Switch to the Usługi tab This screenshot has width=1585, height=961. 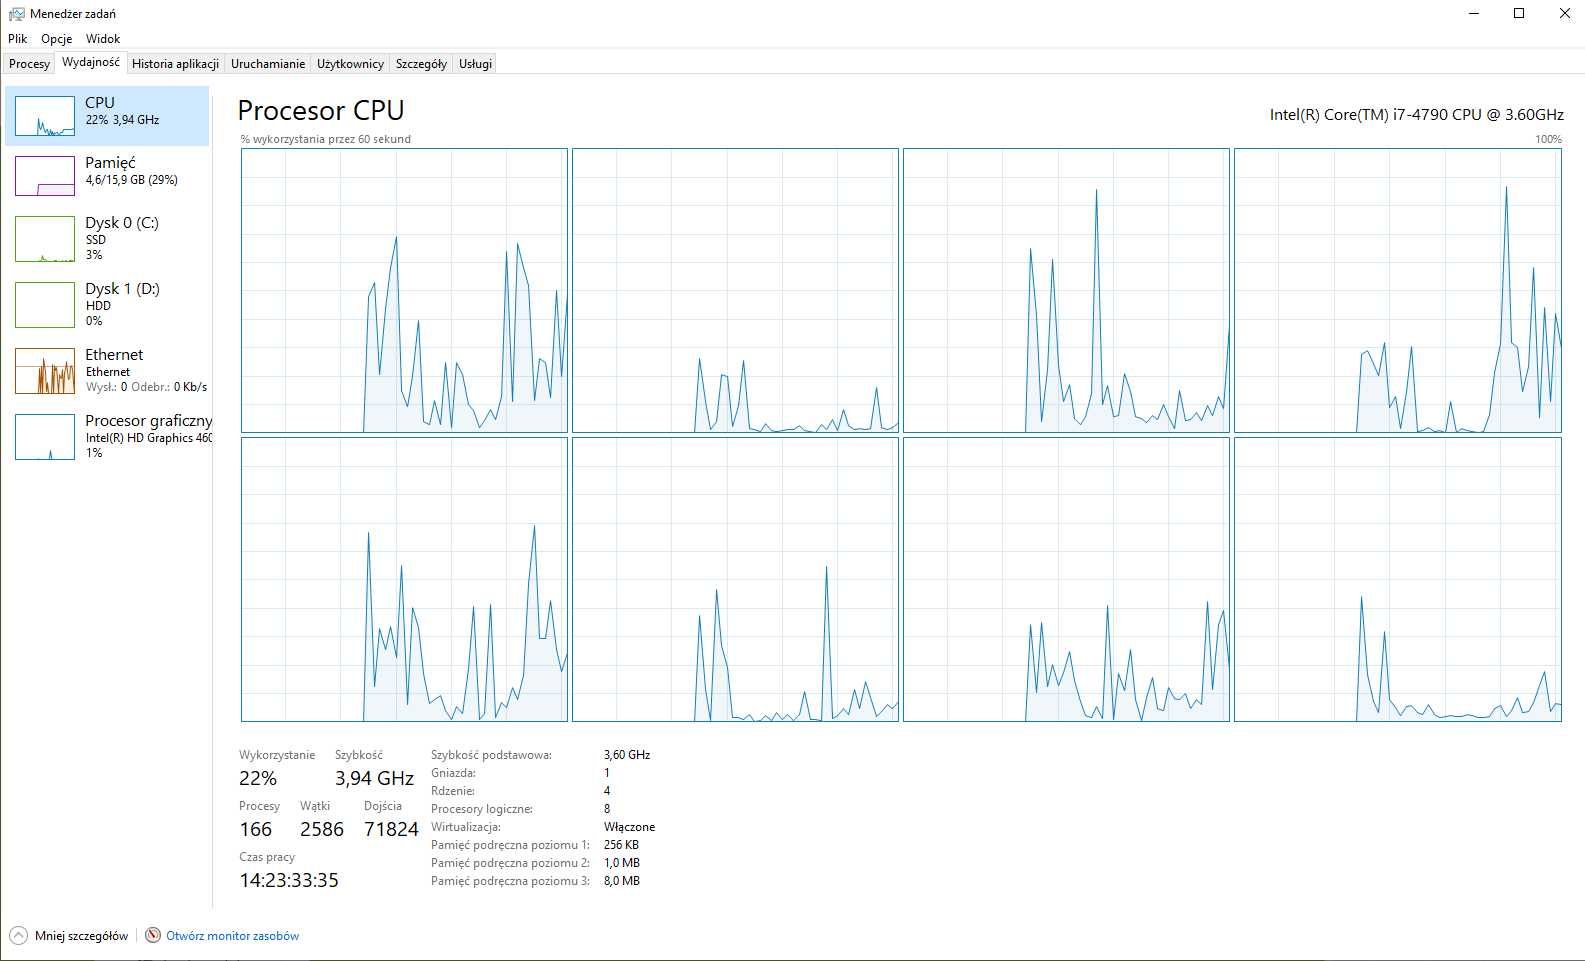(475, 63)
